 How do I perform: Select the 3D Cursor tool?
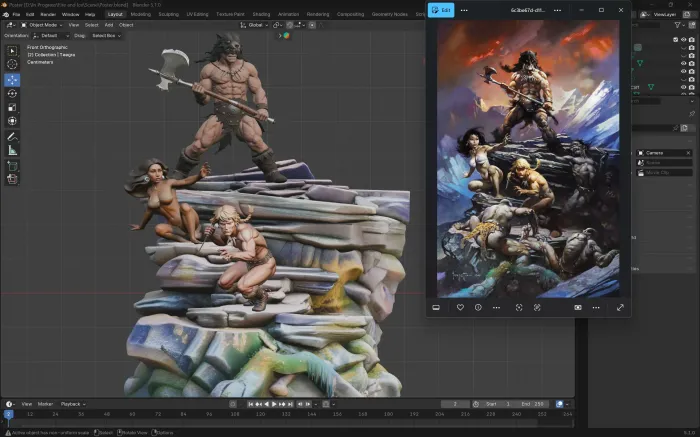12,64
